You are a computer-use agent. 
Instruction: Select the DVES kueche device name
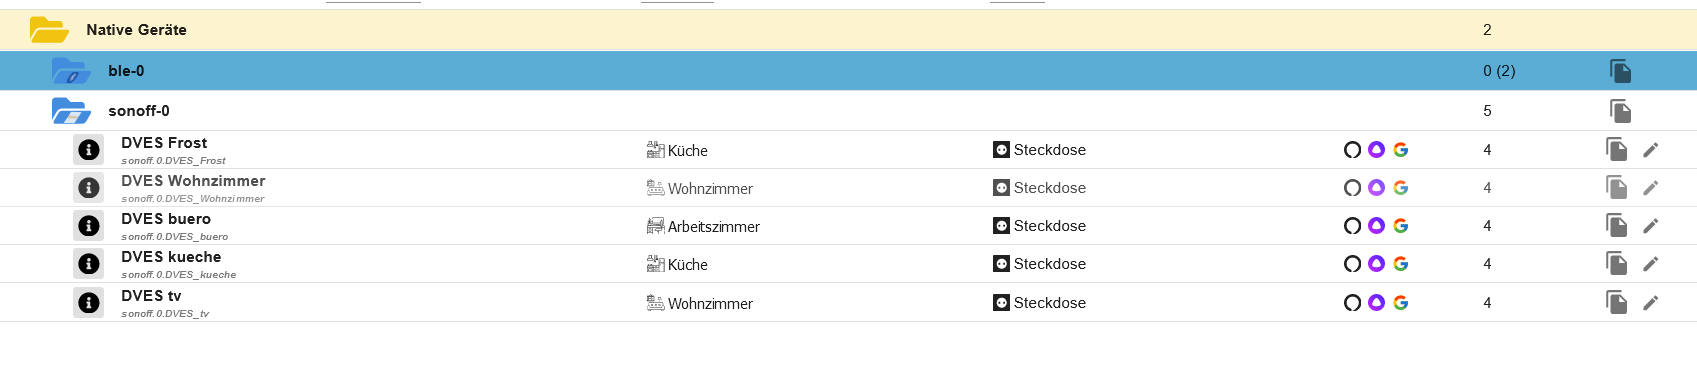click(171, 257)
